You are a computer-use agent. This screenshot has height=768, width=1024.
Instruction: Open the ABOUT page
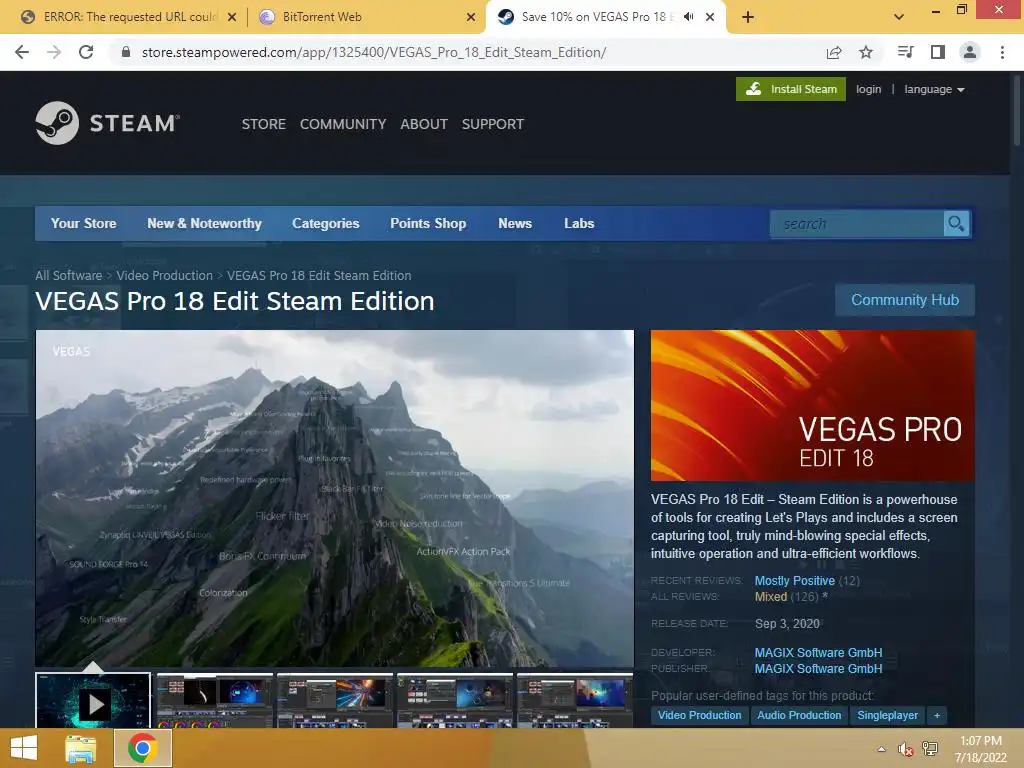(424, 124)
